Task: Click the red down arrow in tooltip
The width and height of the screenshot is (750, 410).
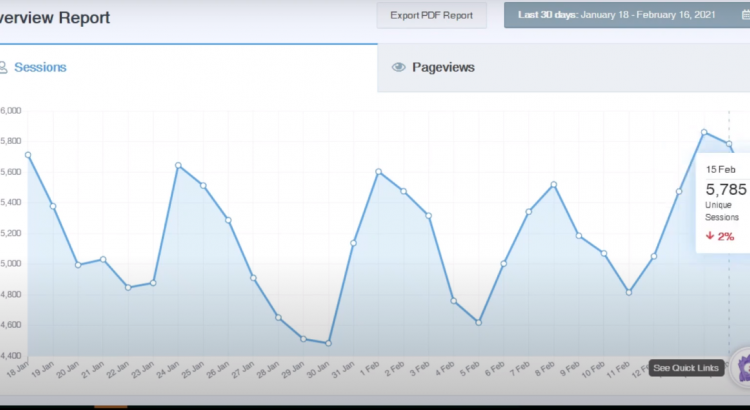Action: tap(709, 236)
